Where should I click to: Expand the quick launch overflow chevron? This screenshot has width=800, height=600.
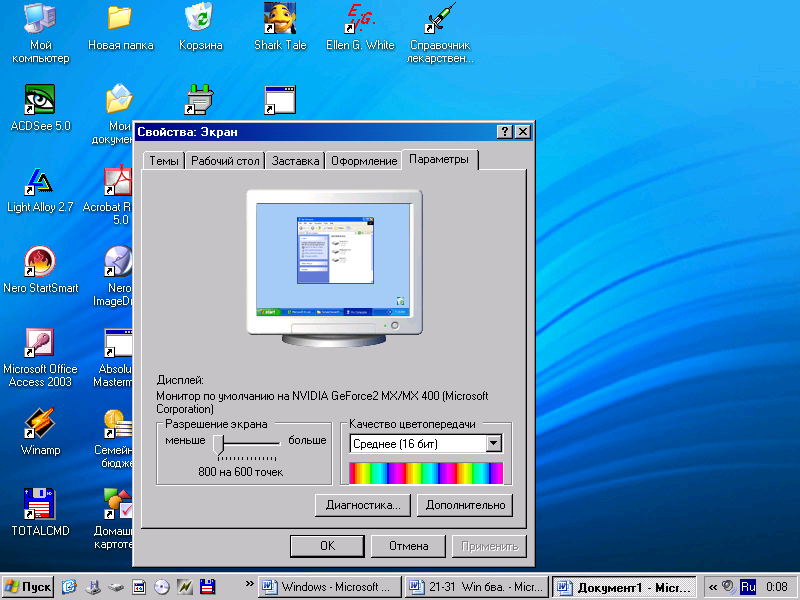coord(249,583)
